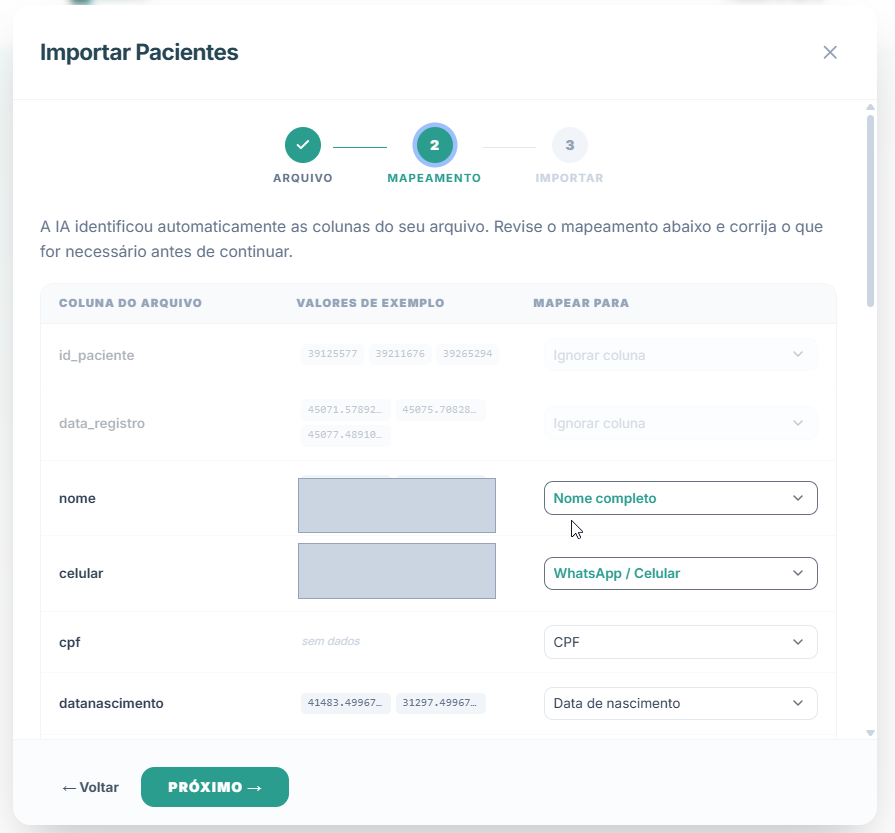Screen dimensions: 895x833
Task: Go back with the Voltar link
Action: coord(90,787)
